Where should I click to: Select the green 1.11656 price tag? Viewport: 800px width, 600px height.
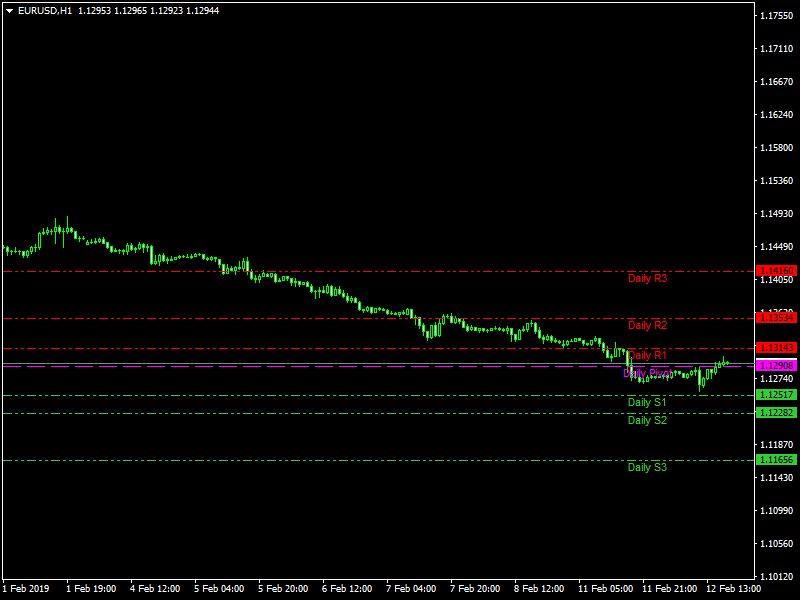[777, 460]
